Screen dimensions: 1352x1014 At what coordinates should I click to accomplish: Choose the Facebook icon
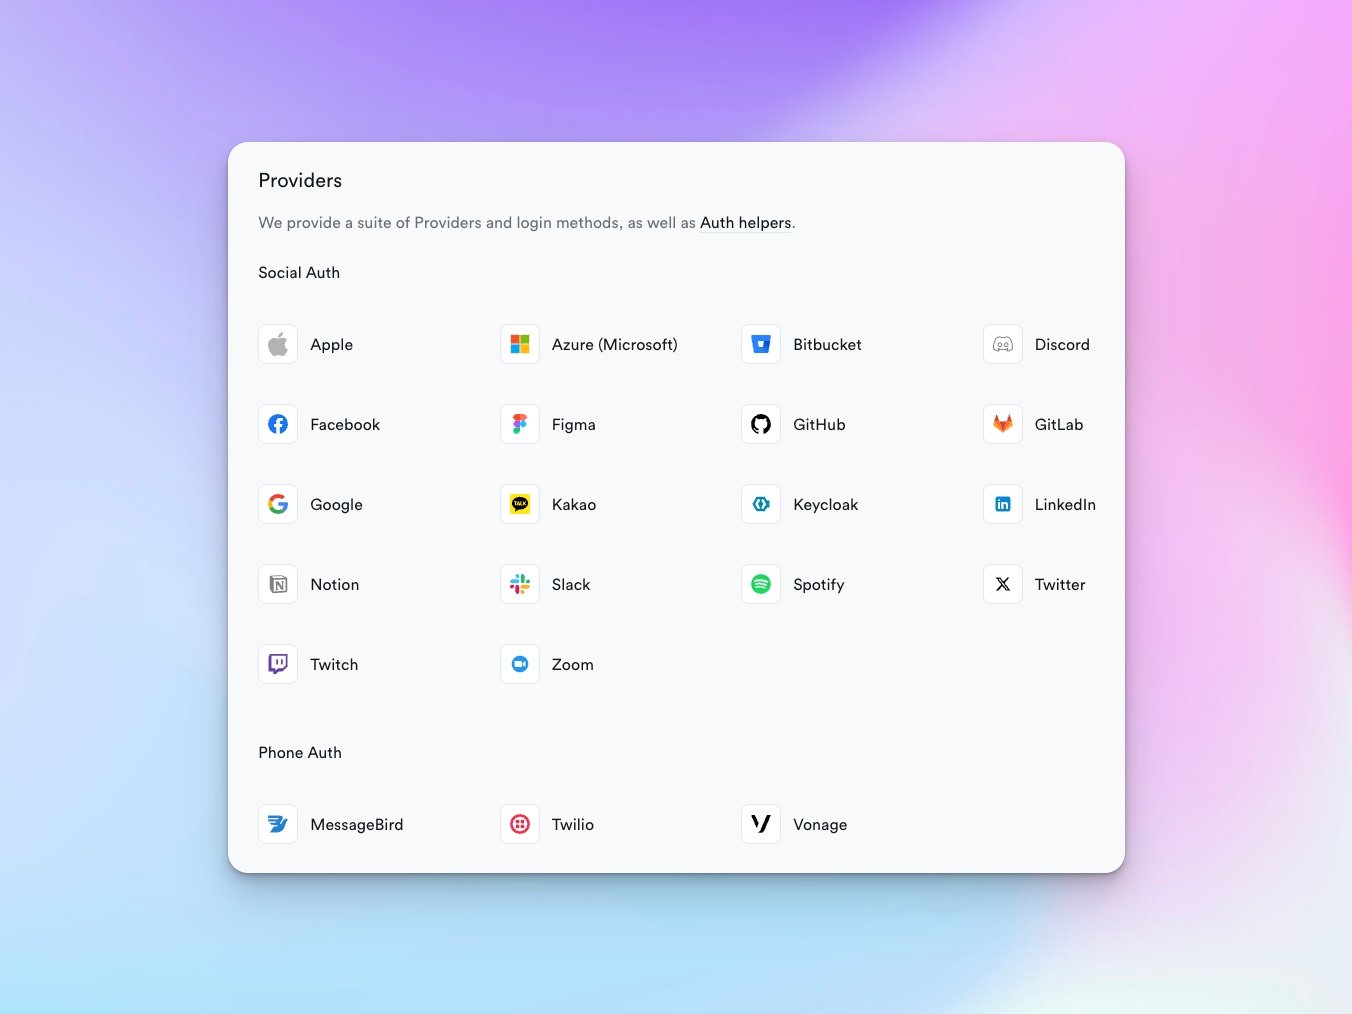coord(278,424)
